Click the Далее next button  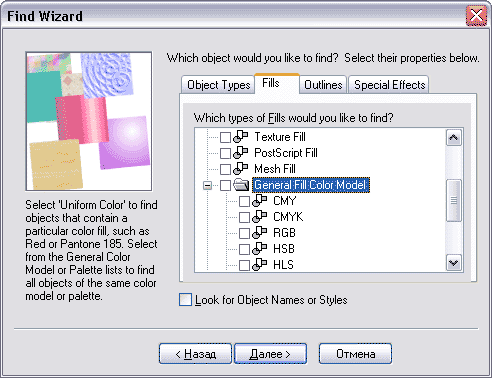(x=270, y=354)
